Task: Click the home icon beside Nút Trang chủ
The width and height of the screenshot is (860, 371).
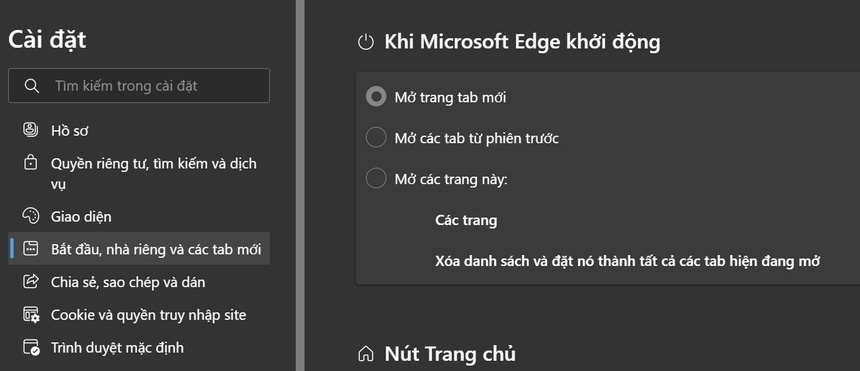Action: pos(365,354)
